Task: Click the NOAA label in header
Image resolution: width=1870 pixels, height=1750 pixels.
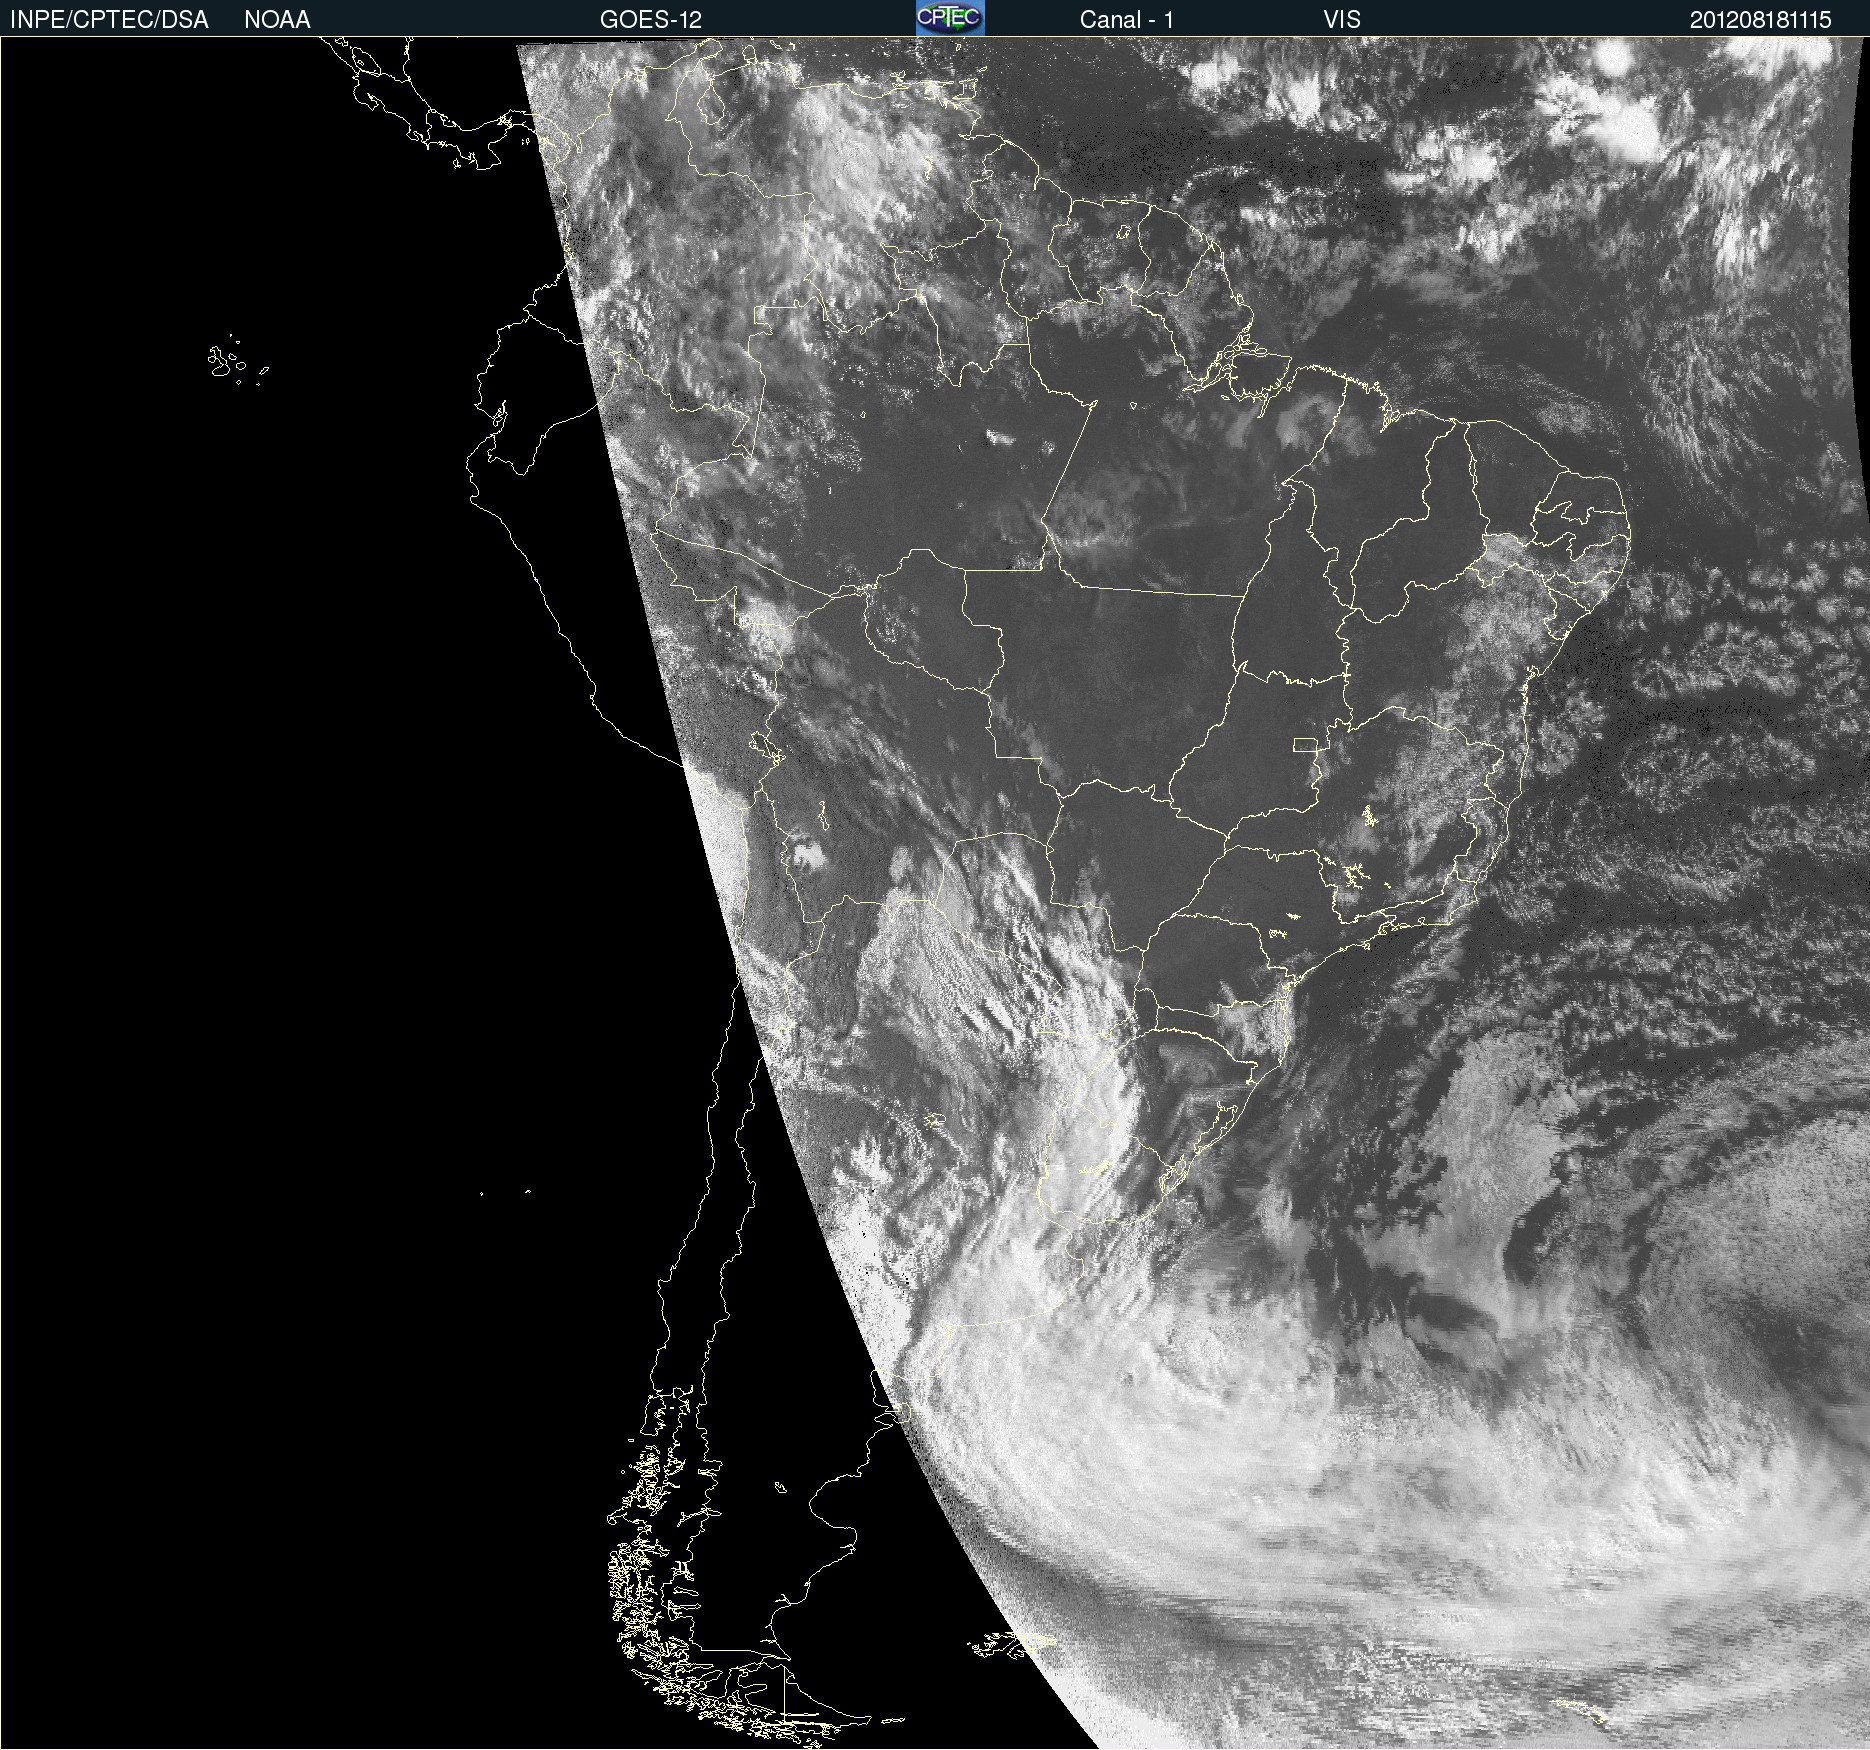Action: point(277,20)
